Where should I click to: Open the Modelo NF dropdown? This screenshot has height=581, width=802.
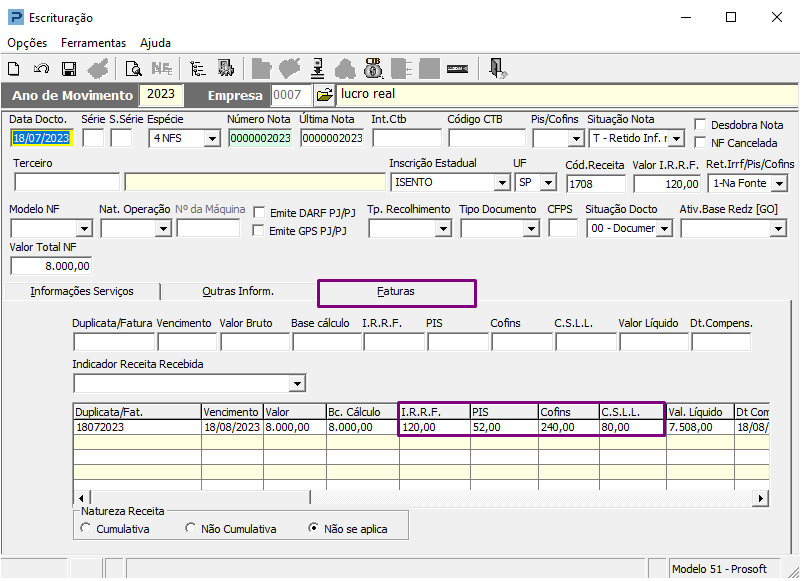(x=84, y=229)
